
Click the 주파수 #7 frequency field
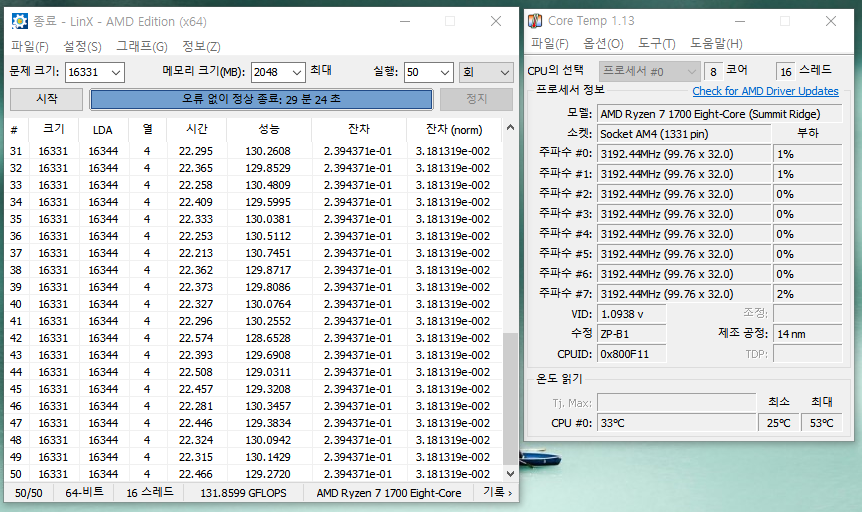[x=684, y=294]
